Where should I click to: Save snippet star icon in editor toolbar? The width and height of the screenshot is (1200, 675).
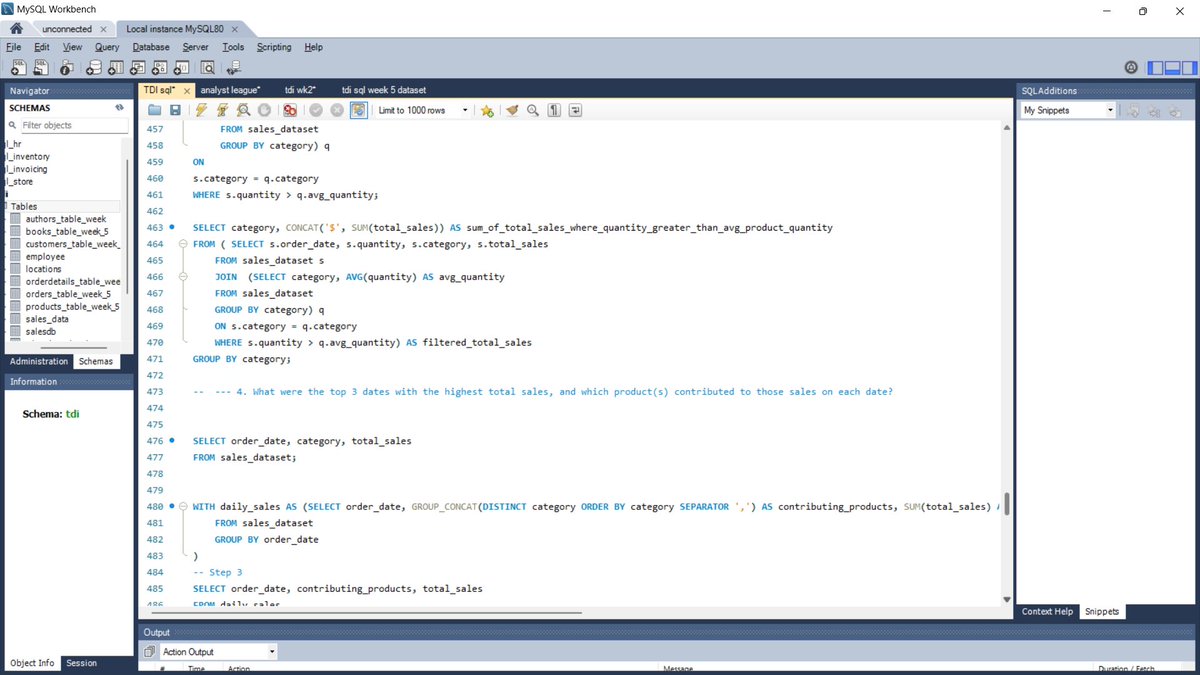[x=487, y=110]
